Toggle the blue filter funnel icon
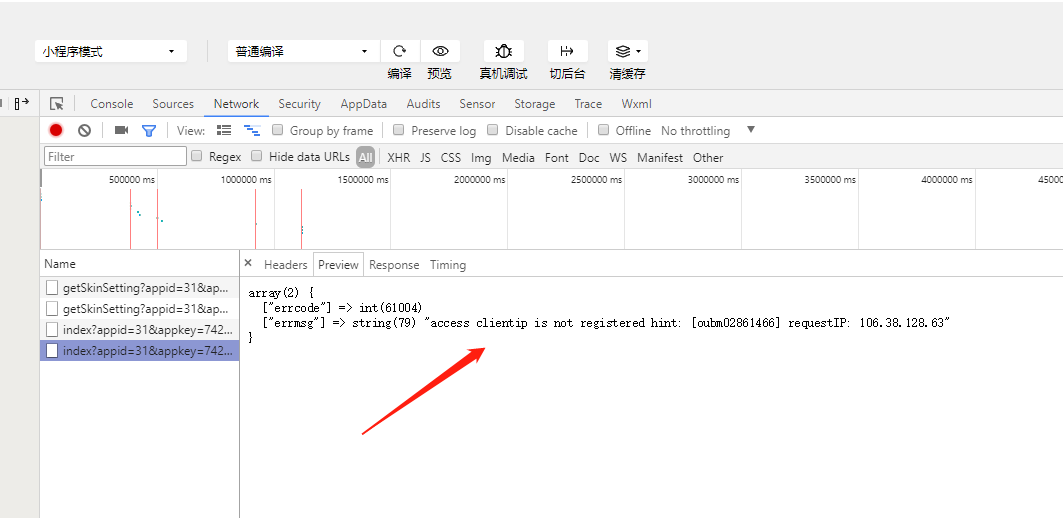Image resolution: width=1063 pixels, height=518 pixels. coord(148,130)
